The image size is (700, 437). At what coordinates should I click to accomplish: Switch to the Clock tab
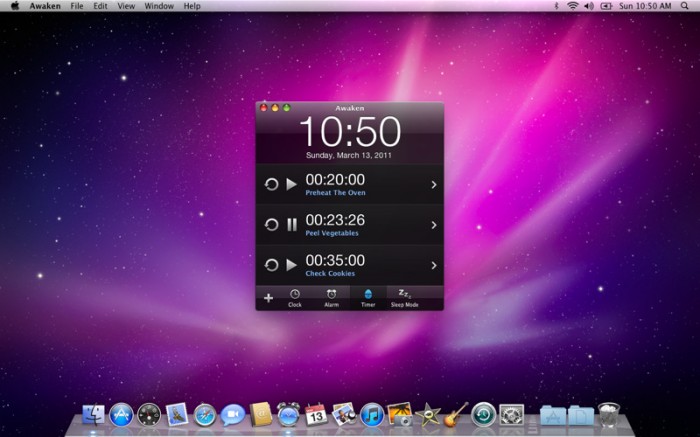(295, 297)
